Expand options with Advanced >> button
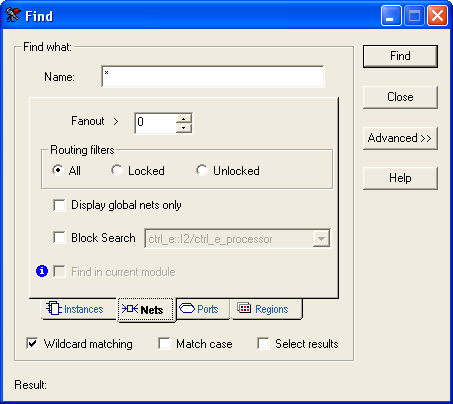The image size is (453, 404). pyautogui.click(x=400, y=138)
